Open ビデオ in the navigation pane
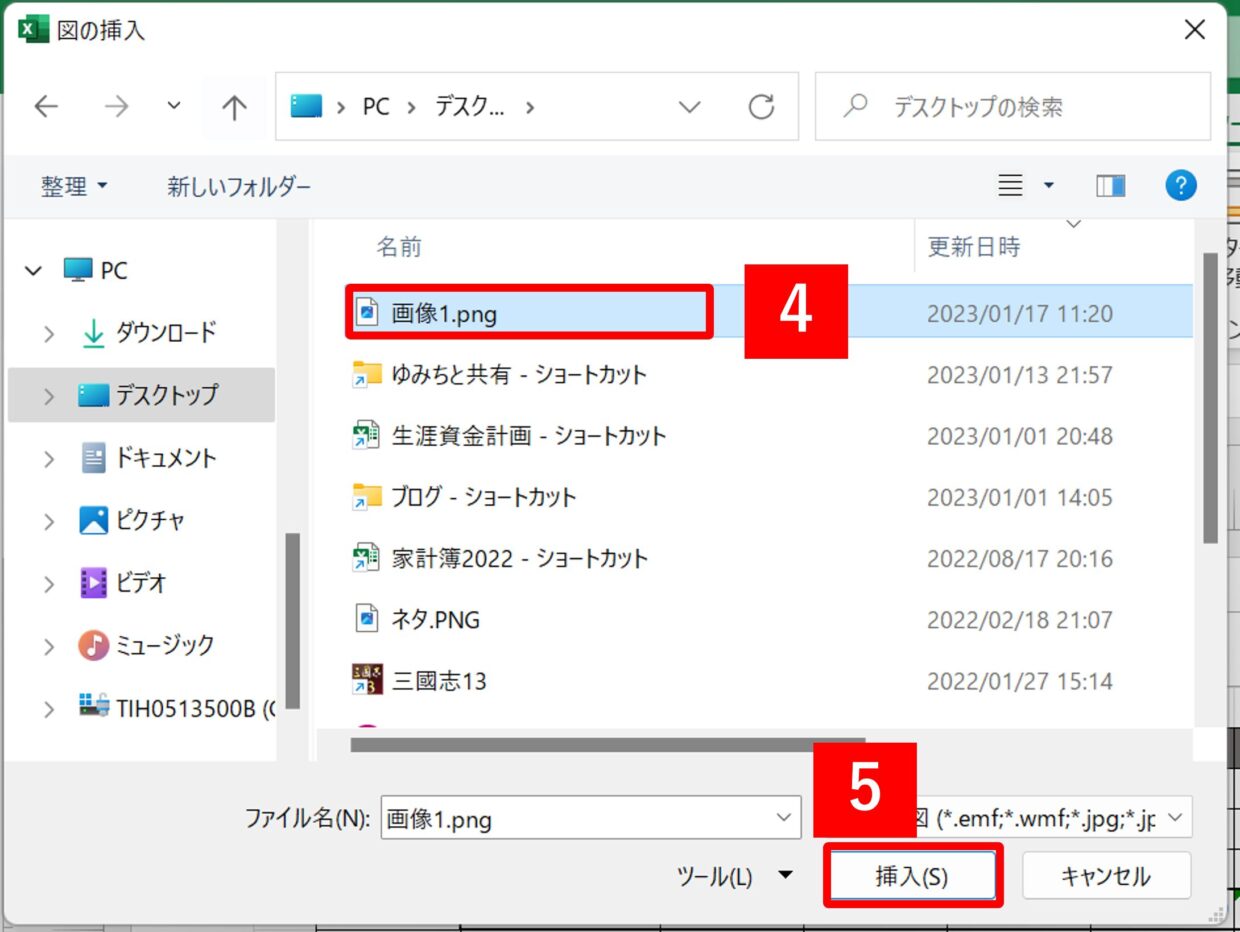 (x=123, y=582)
